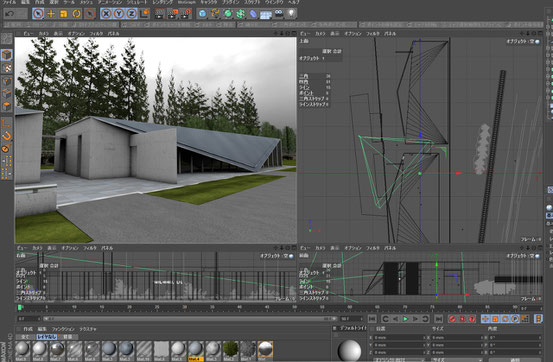Viewport: 553px width, 362px height.
Task: Click the X position input field
Action: [399, 338]
